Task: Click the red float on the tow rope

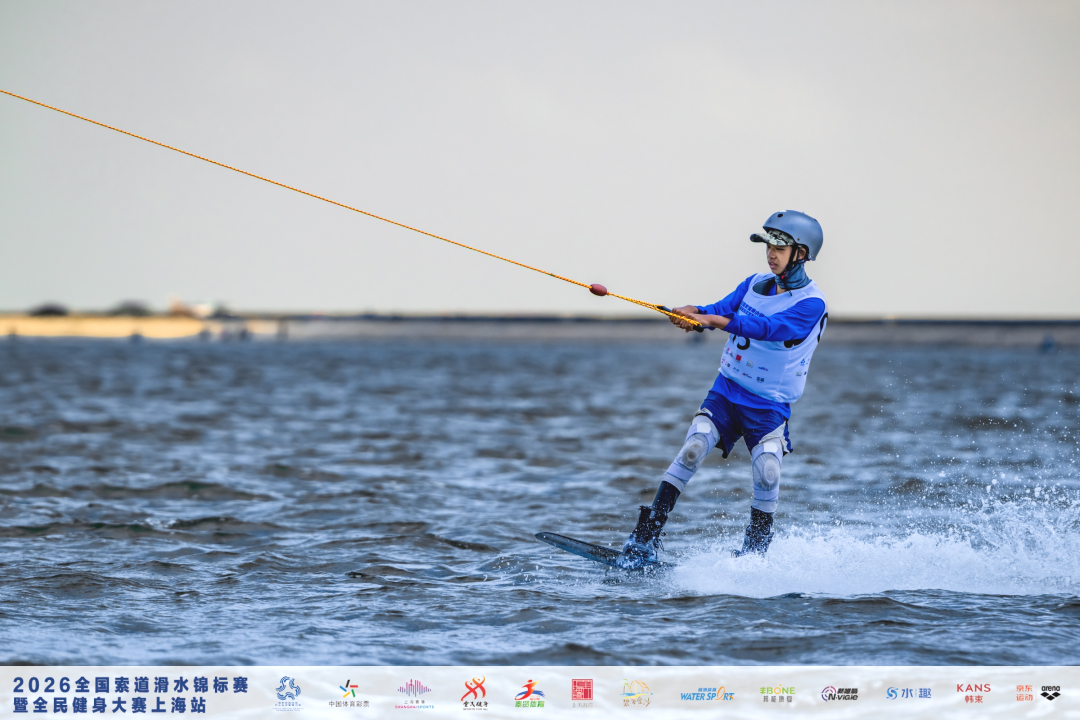Action: point(598,289)
